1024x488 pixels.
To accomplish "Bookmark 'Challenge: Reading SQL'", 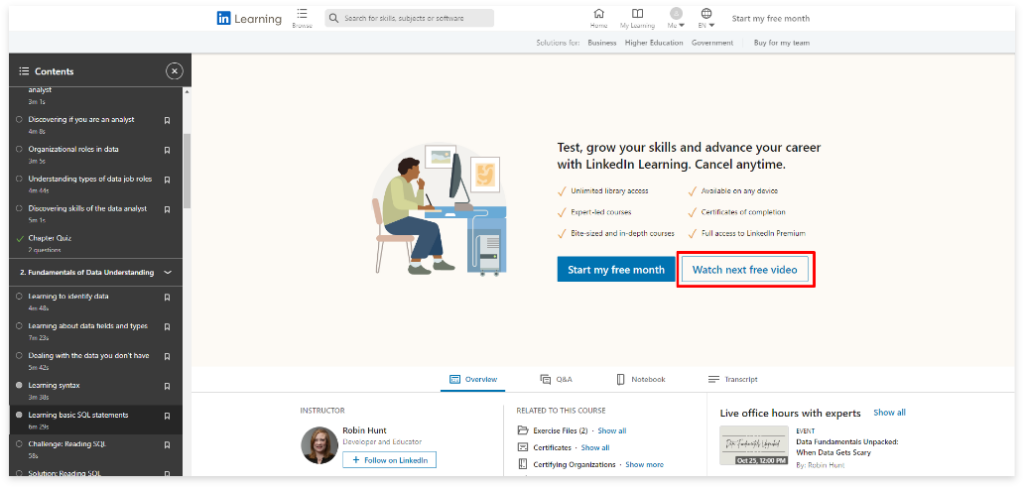I will 167,445.
